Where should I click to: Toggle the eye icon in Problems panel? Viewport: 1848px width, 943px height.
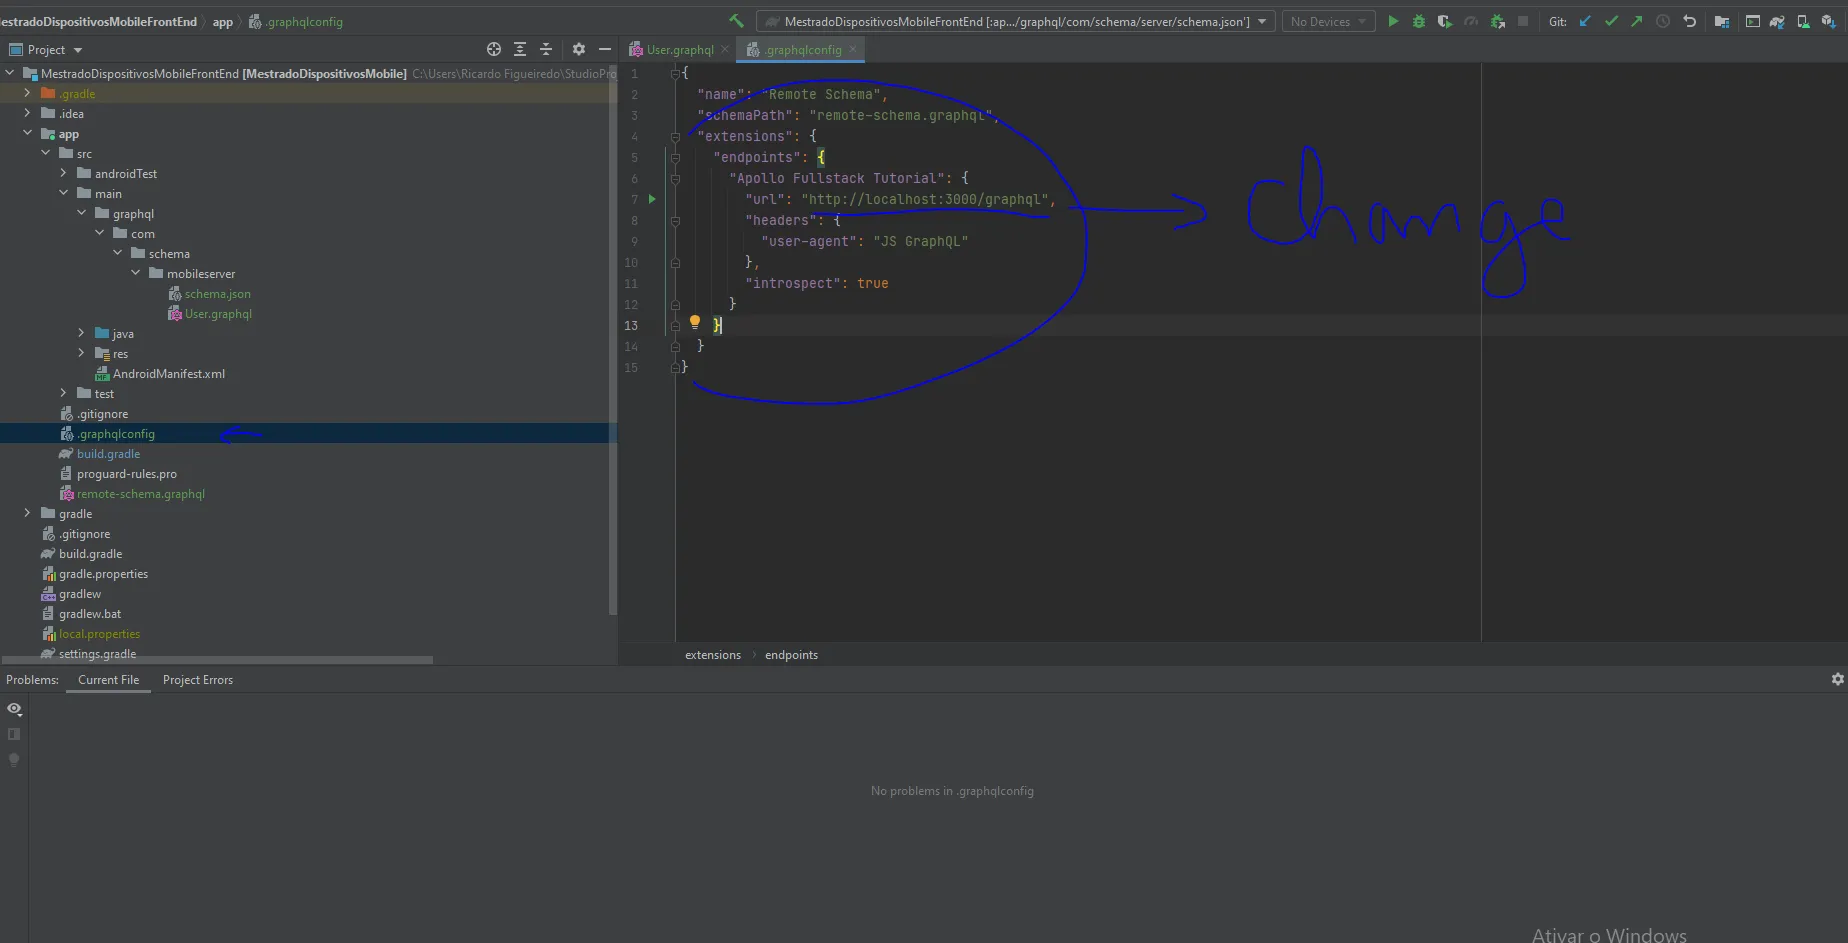click(x=14, y=708)
